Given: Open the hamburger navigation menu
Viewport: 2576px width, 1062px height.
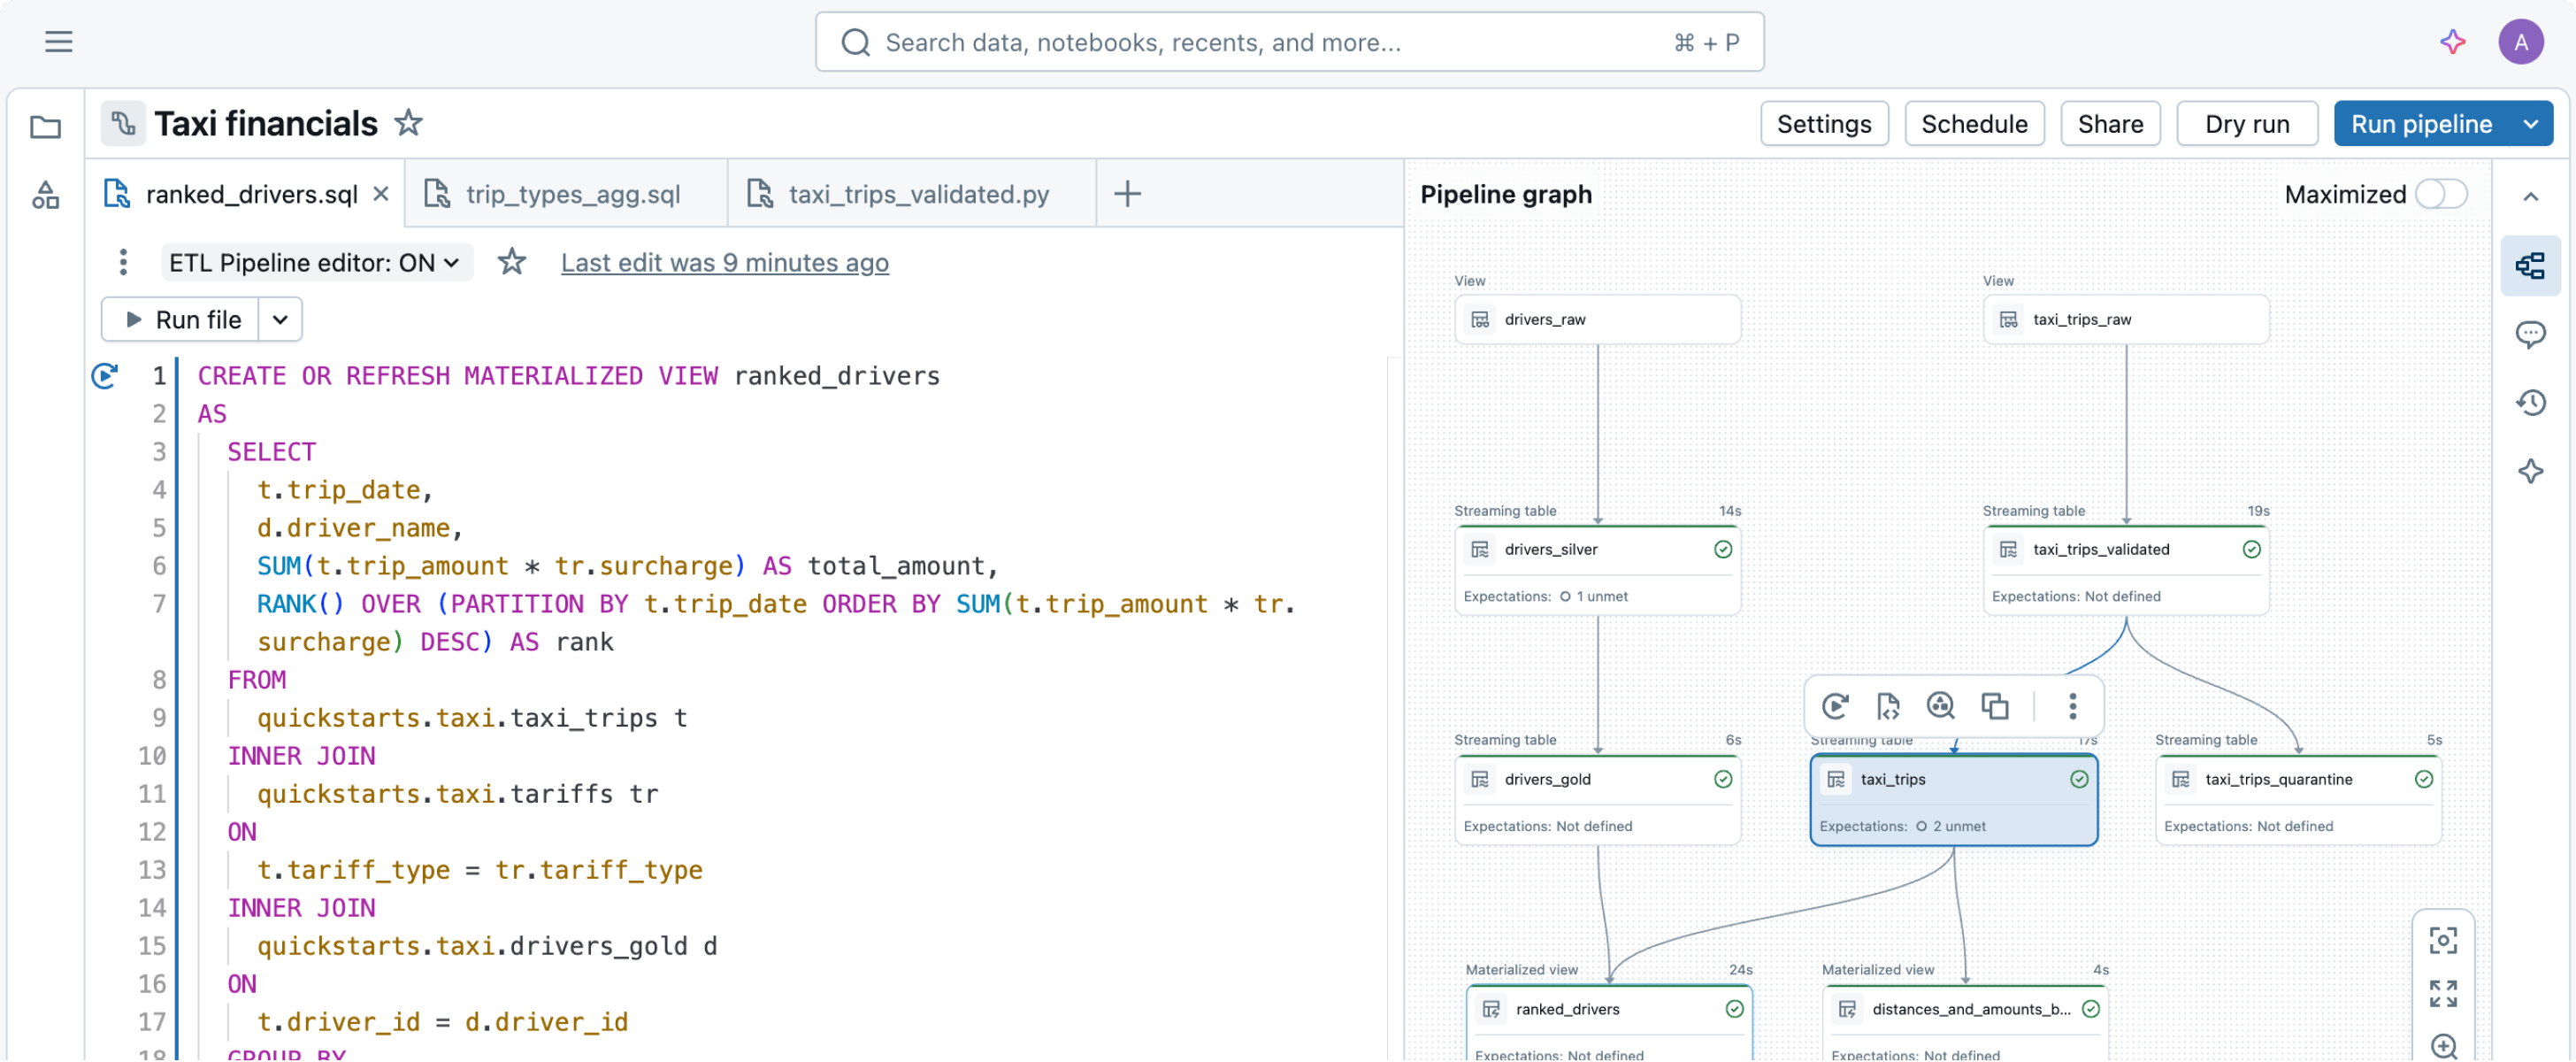Looking at the screenshot, I should [58, 42].
